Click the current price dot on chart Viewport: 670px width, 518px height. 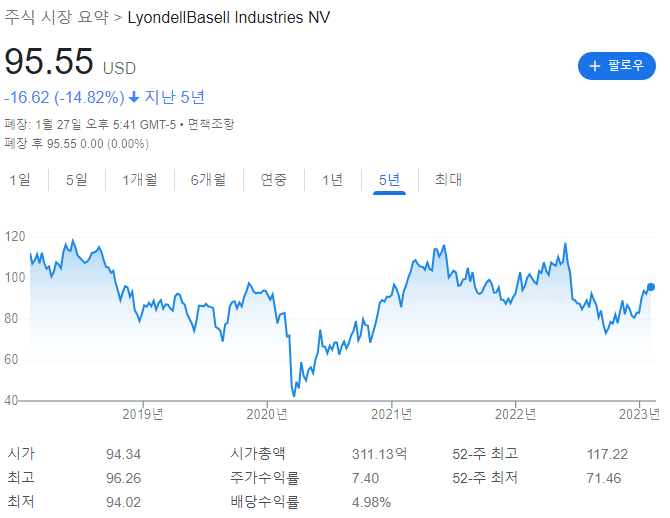pos(651,287)
